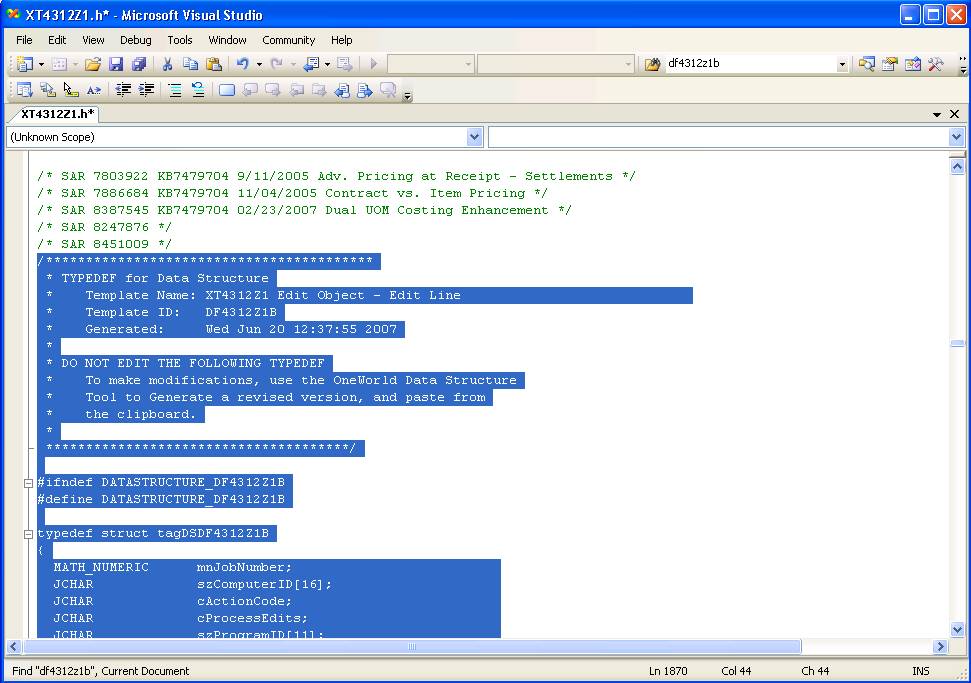The width and height of the screenshot is (971, 683).
Task: Open the Debug menu
Action: click(136, 40)
